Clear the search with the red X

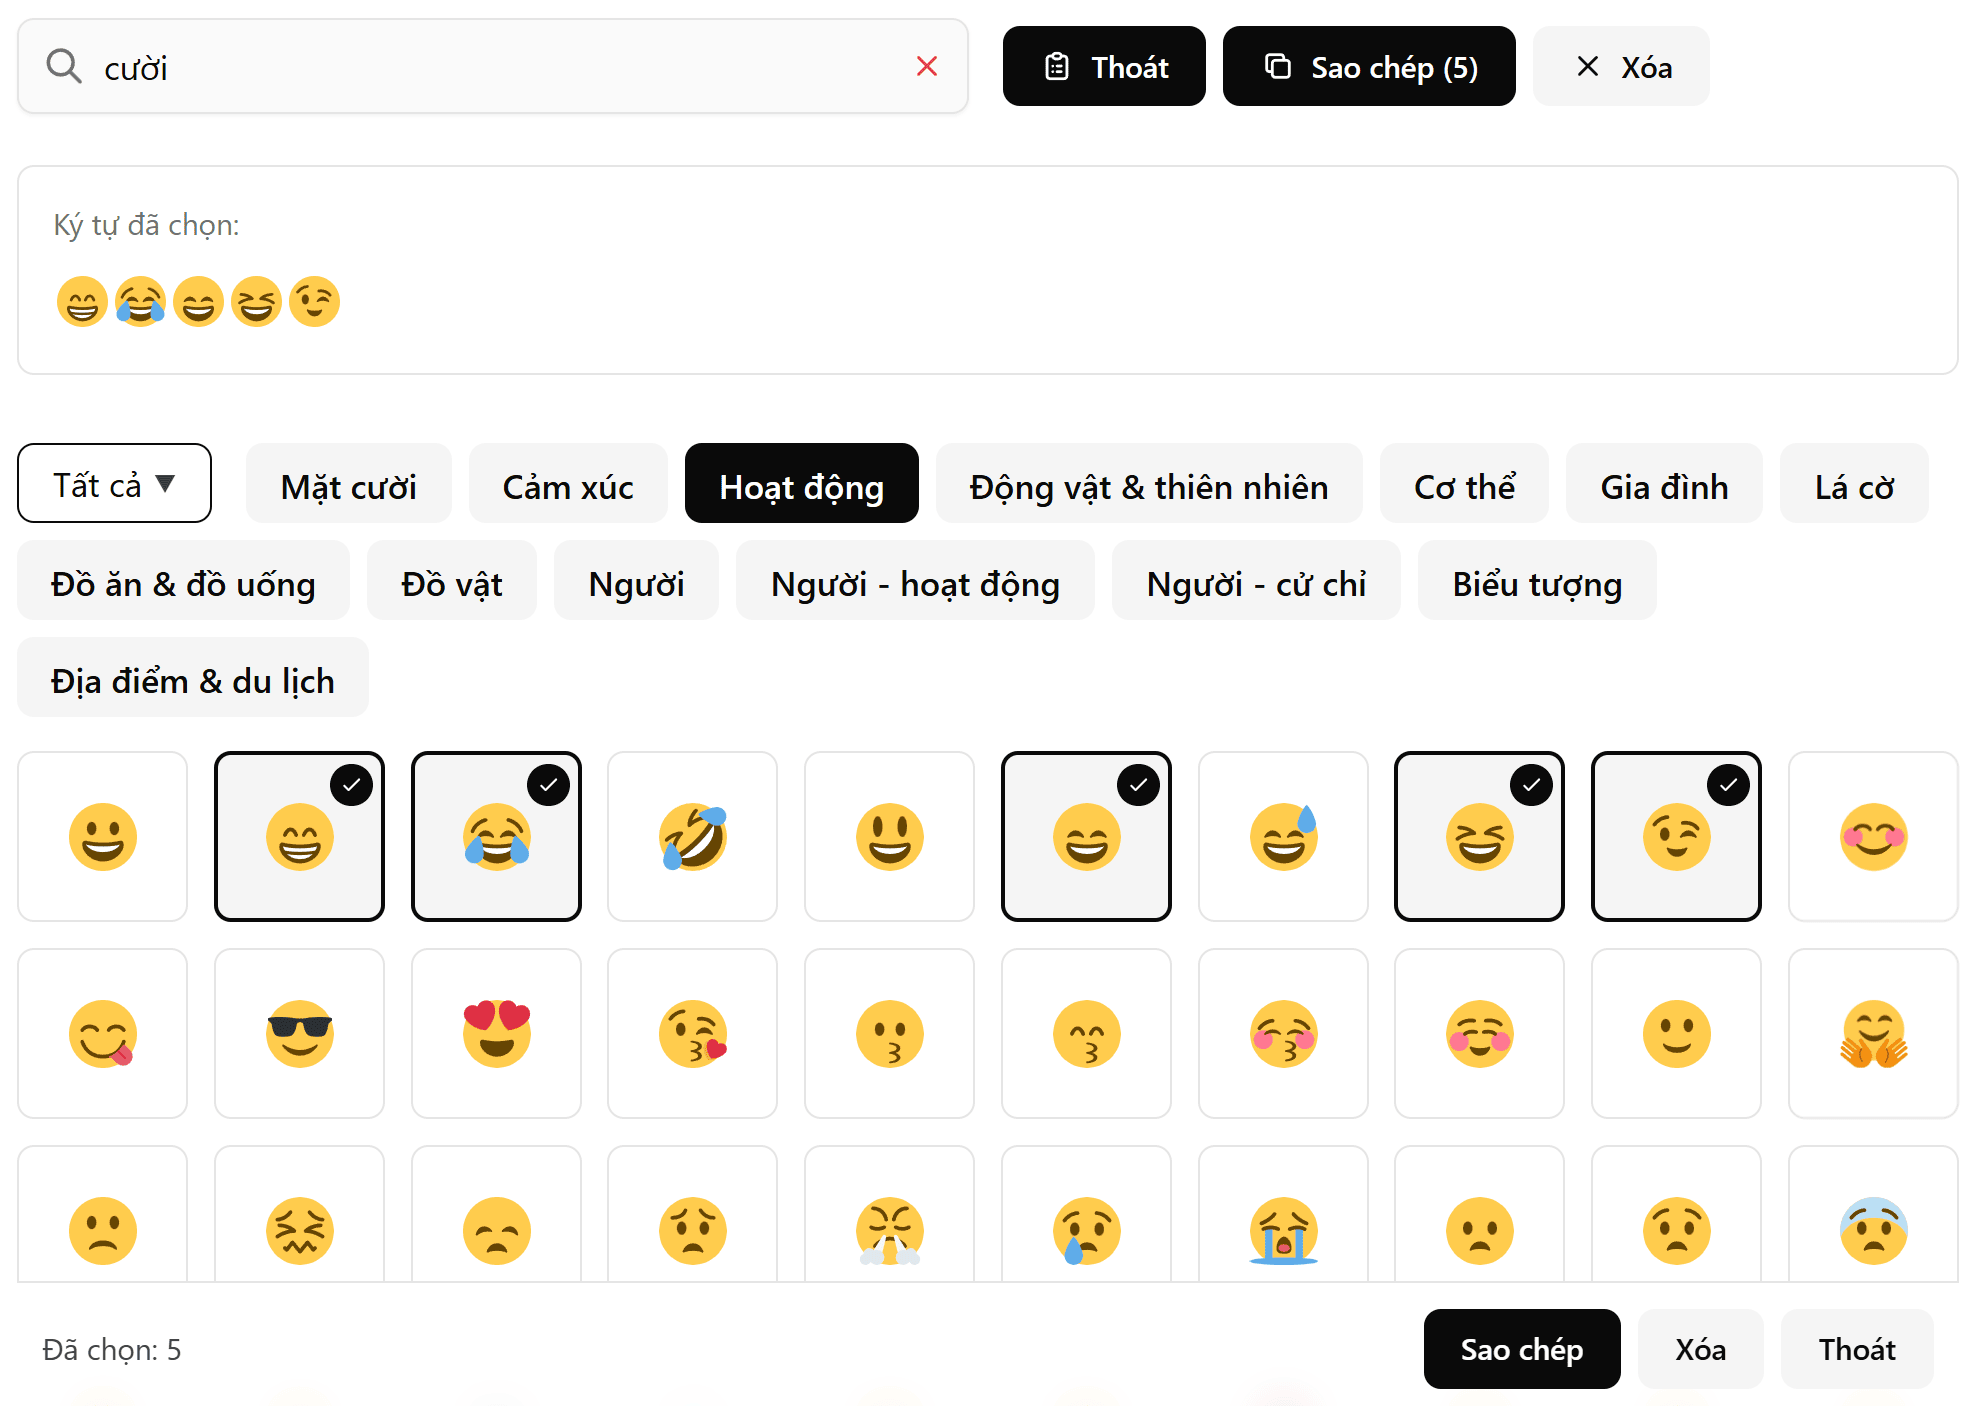pos(927,66)
